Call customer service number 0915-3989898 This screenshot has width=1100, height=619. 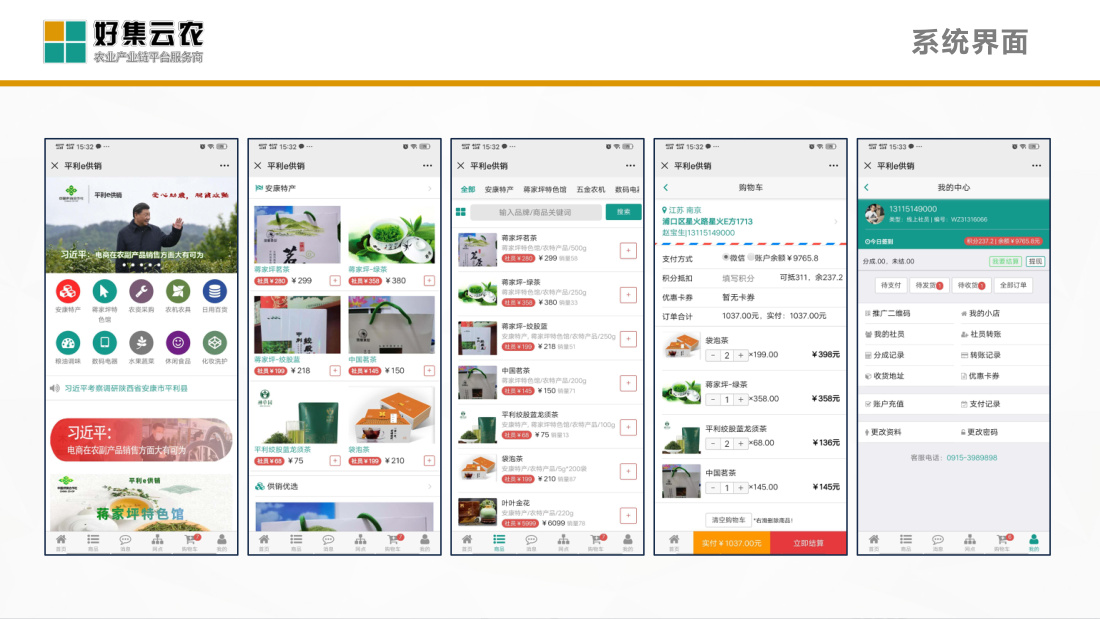pyautogui.click(x=972, y=458)
